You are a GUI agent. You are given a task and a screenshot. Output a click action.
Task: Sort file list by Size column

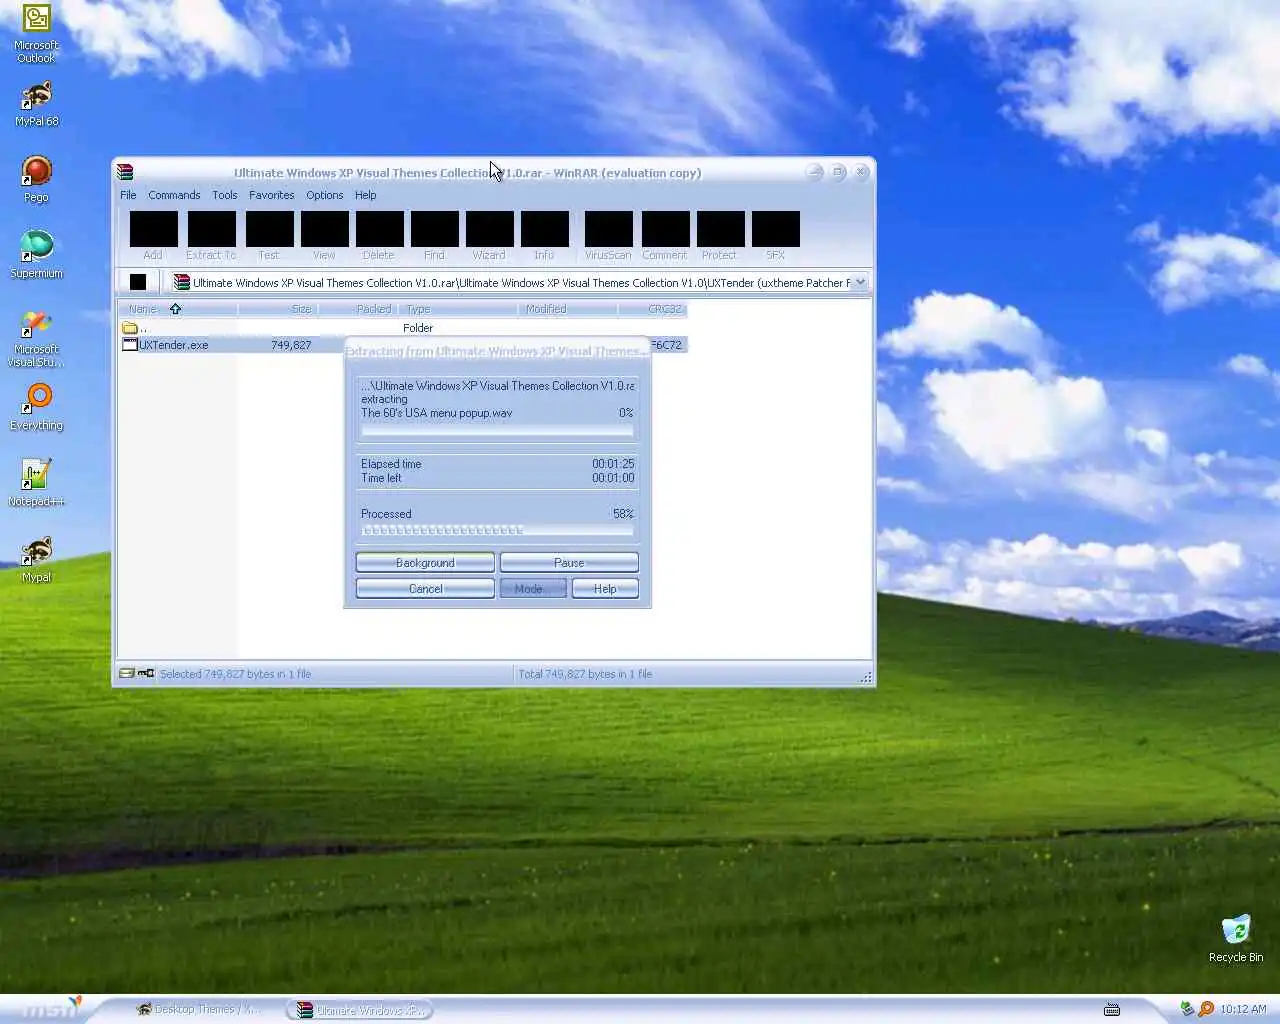(278, 309)
